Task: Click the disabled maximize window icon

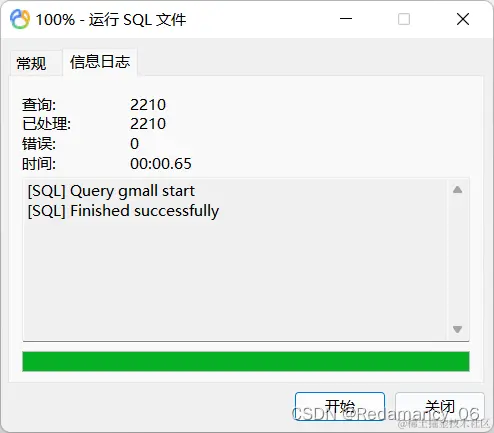Action: 404,19
